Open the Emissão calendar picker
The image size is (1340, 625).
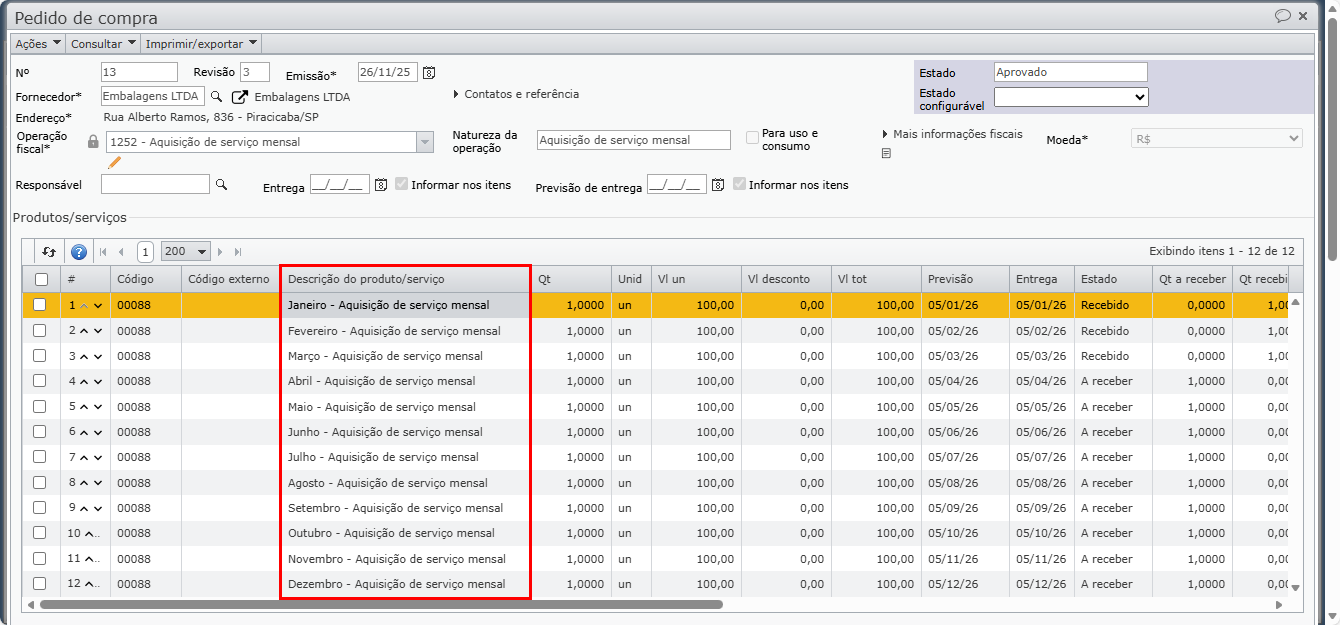[x=429, y=72]
